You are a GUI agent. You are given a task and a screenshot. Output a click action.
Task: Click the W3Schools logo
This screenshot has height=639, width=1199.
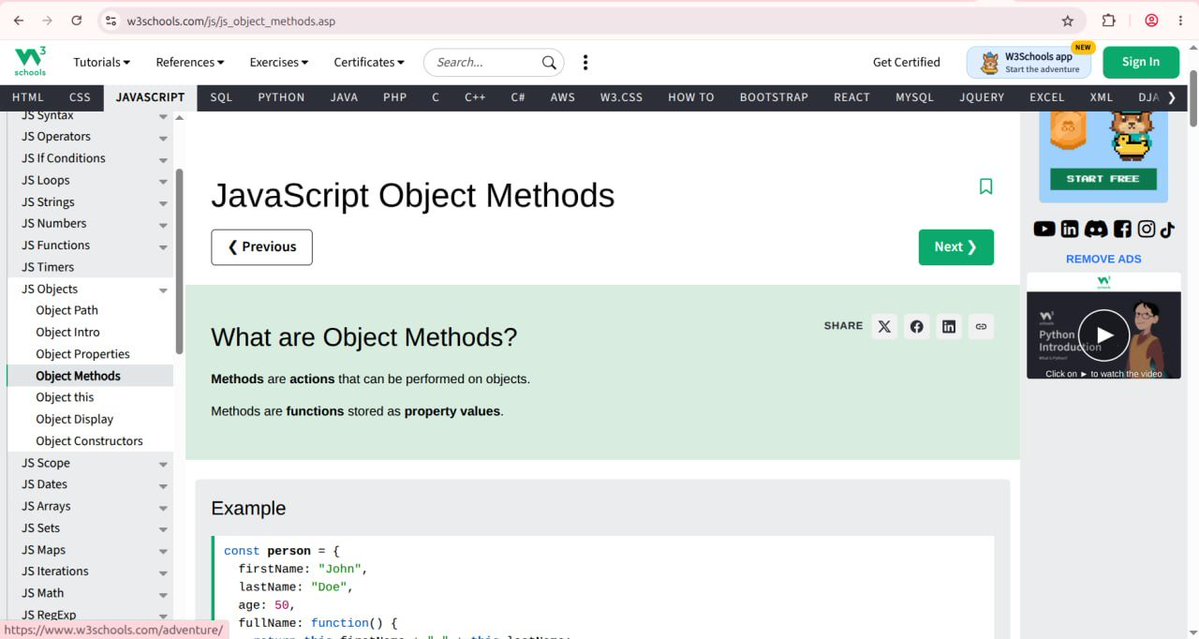(31, 61)
